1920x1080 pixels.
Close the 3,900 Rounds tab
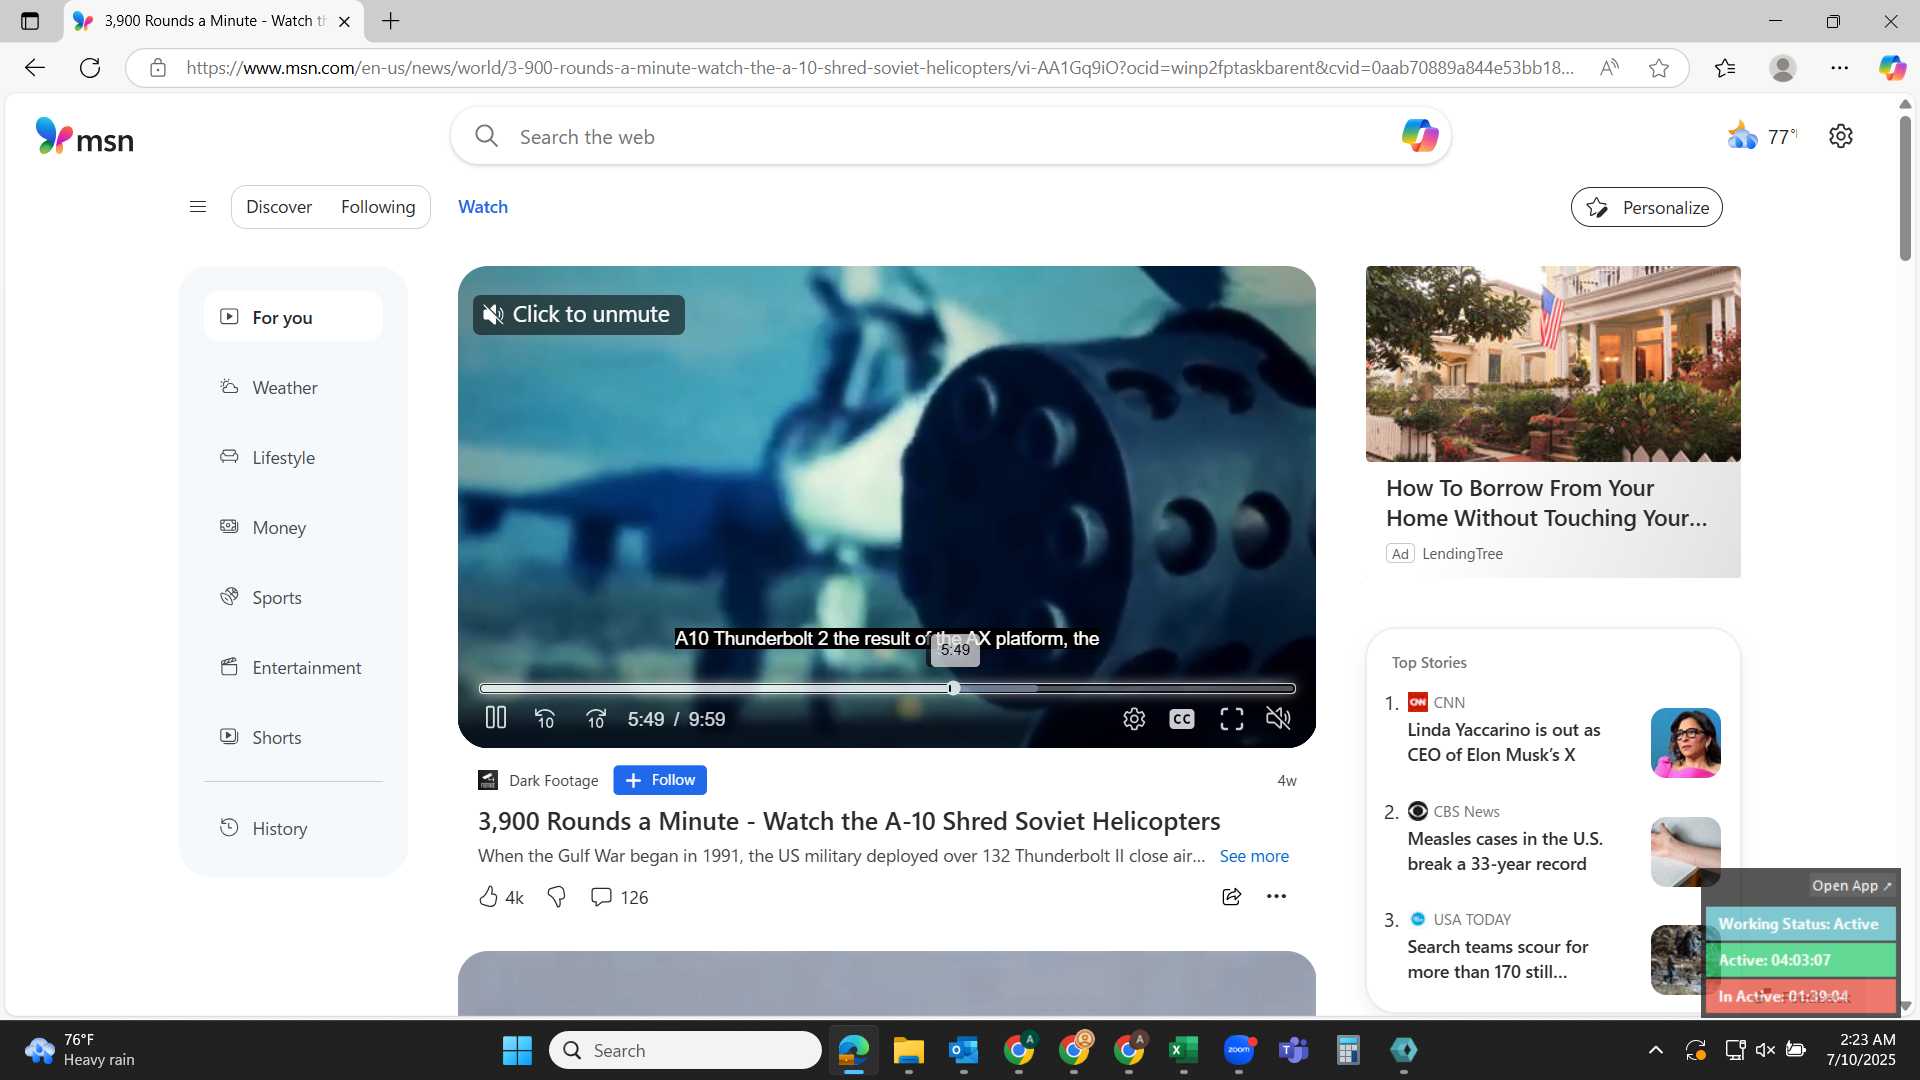point(344,21)
